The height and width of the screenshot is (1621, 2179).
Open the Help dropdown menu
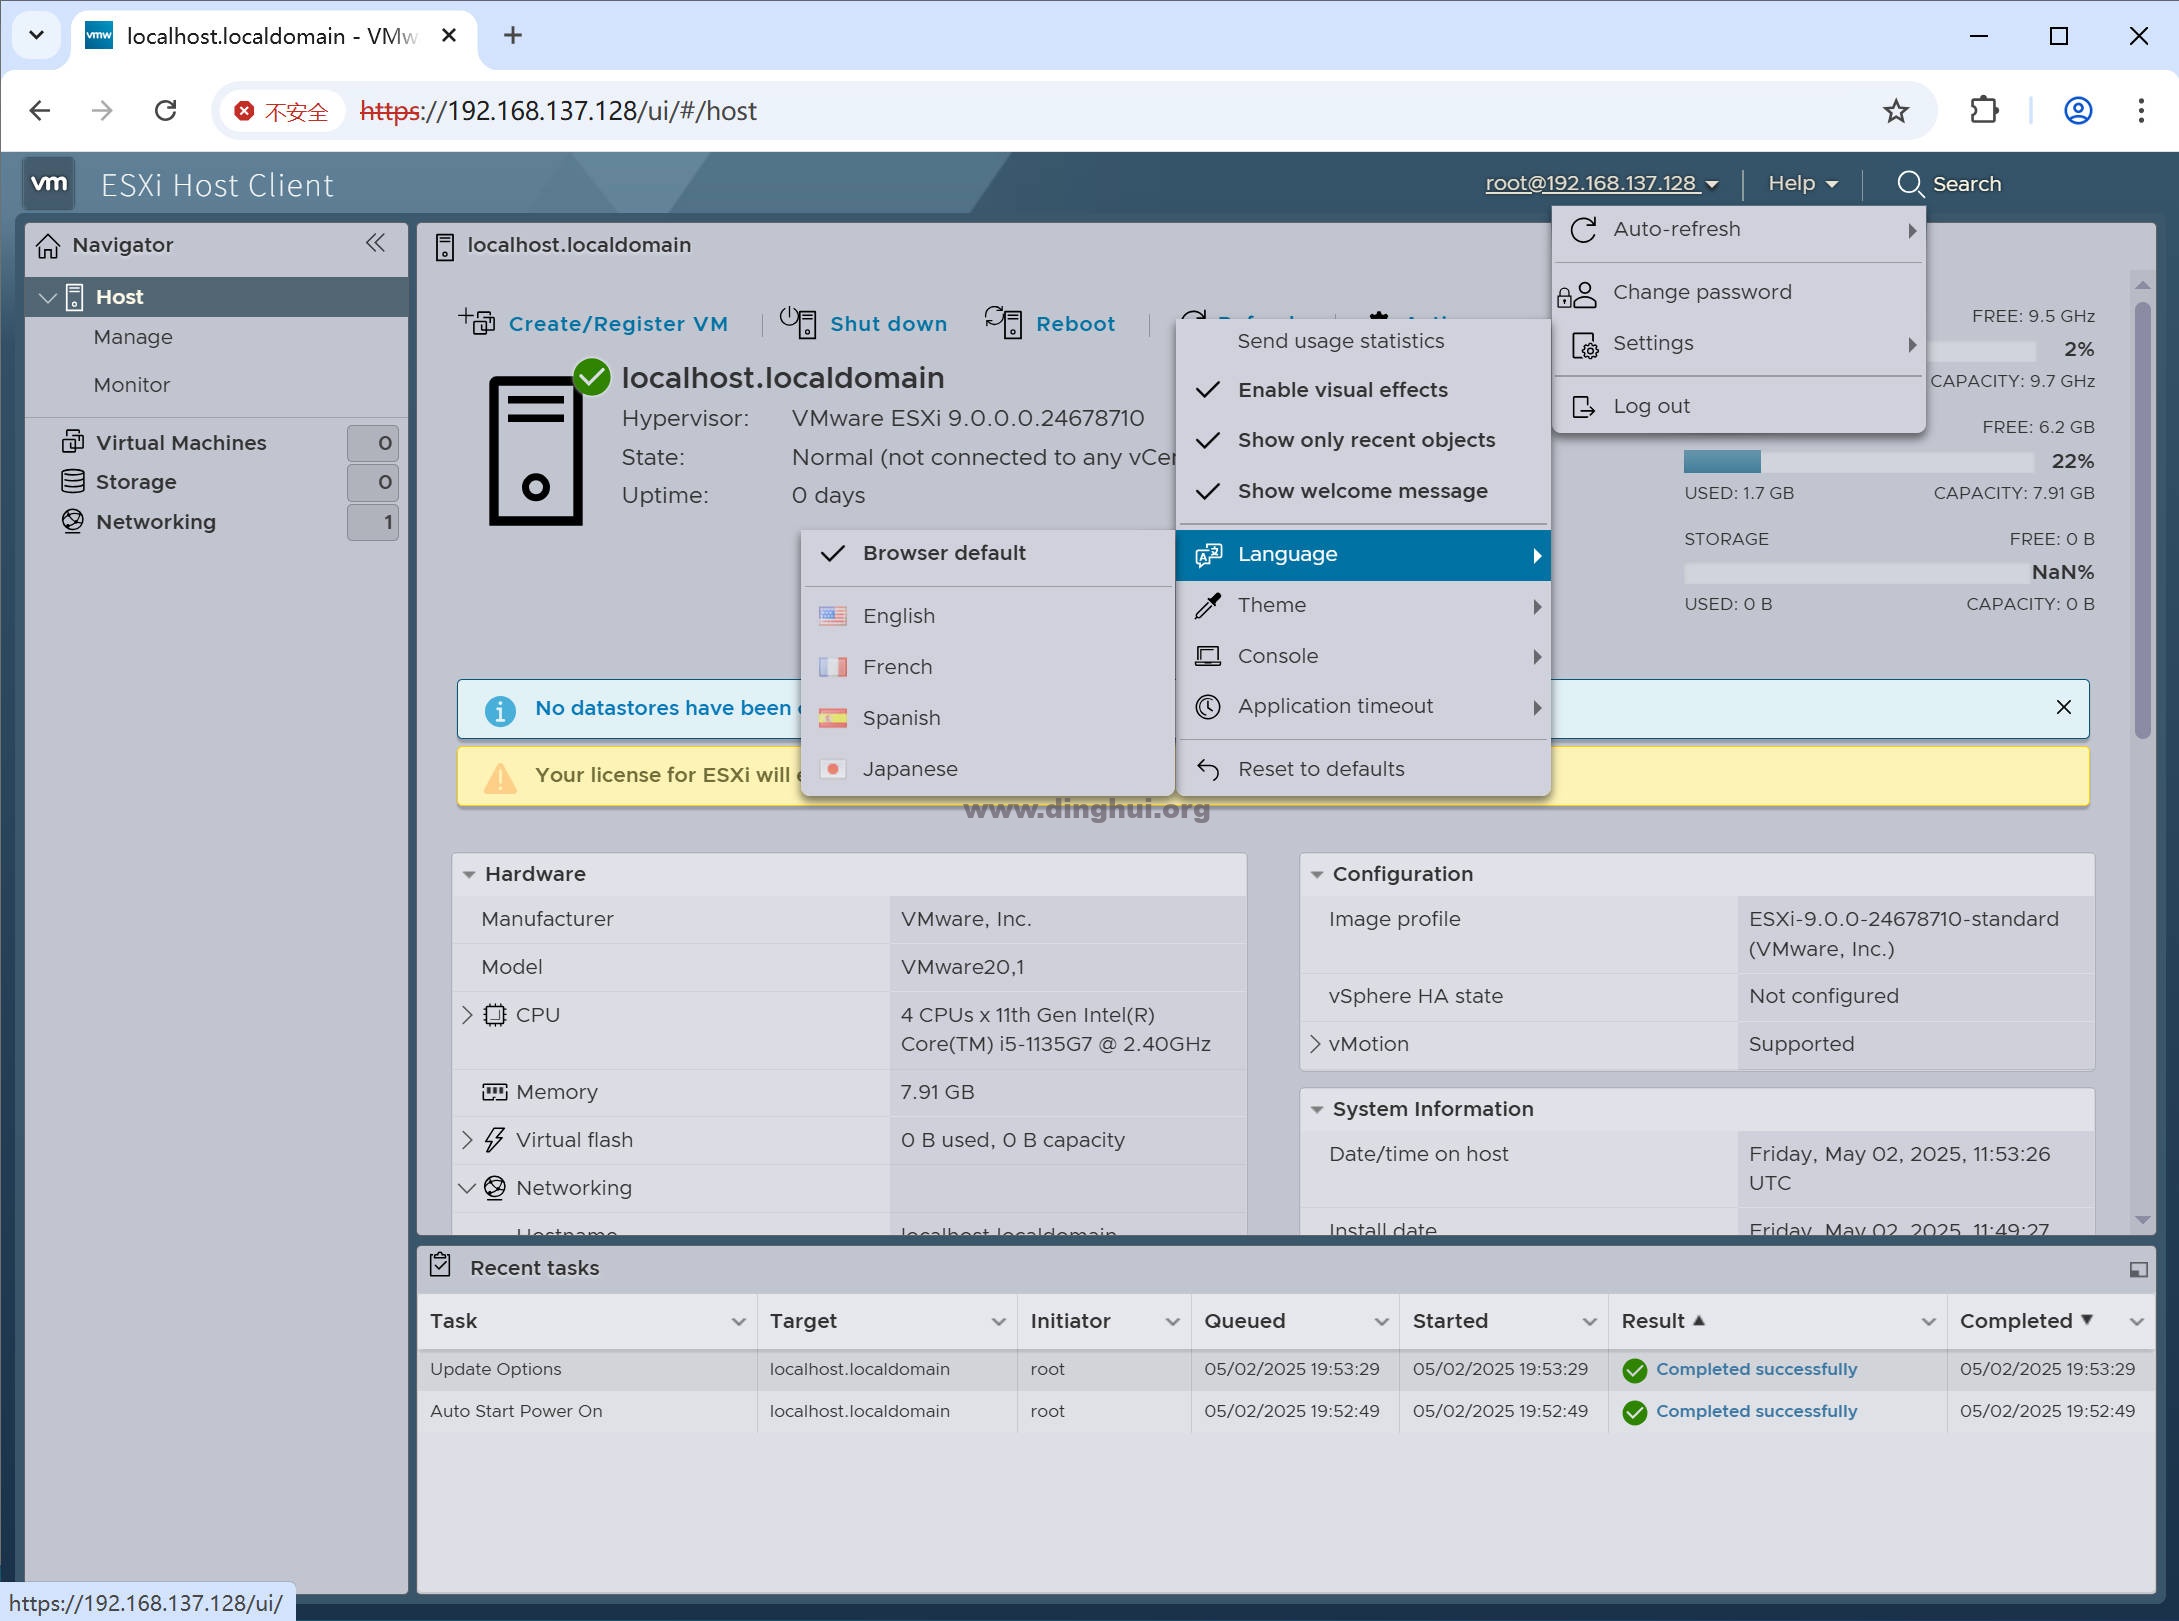coord(1803,184)
